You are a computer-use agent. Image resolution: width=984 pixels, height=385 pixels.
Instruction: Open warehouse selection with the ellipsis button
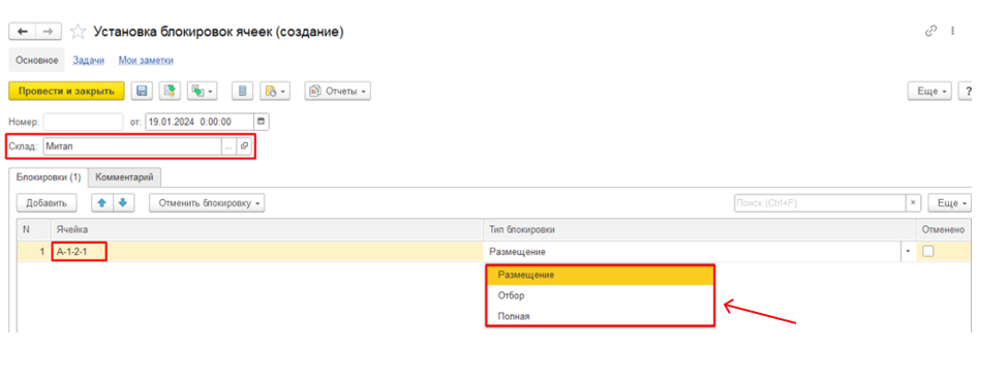[x=228, y=146]
